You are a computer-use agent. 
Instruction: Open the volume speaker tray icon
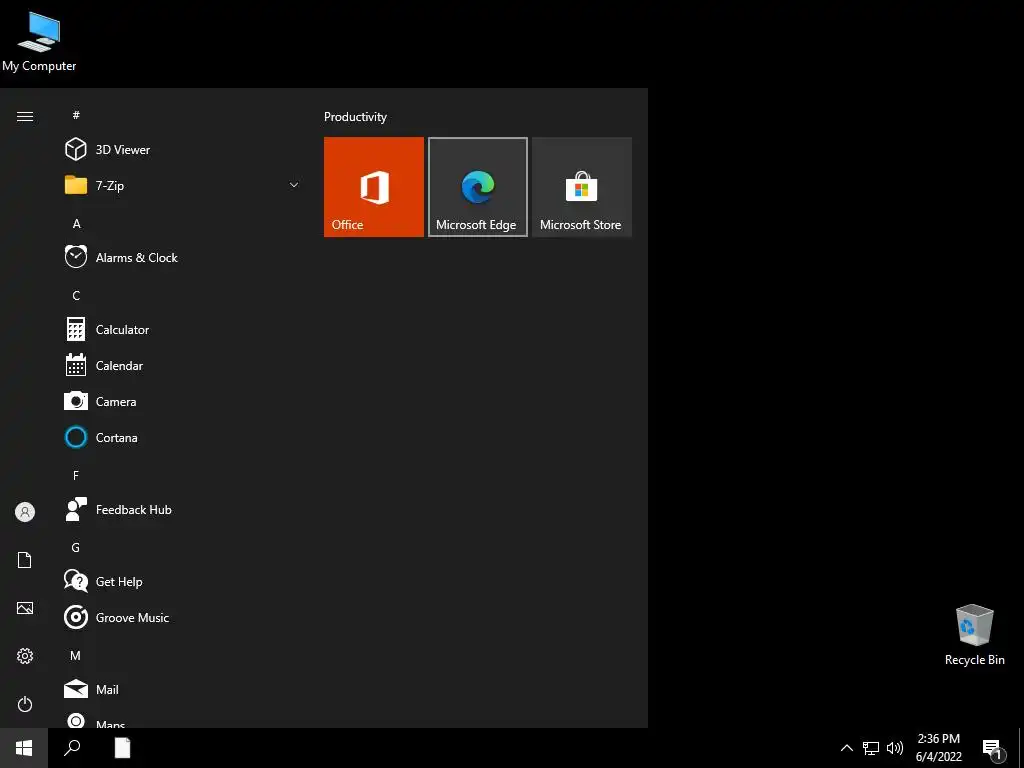(x=895, y=748)
